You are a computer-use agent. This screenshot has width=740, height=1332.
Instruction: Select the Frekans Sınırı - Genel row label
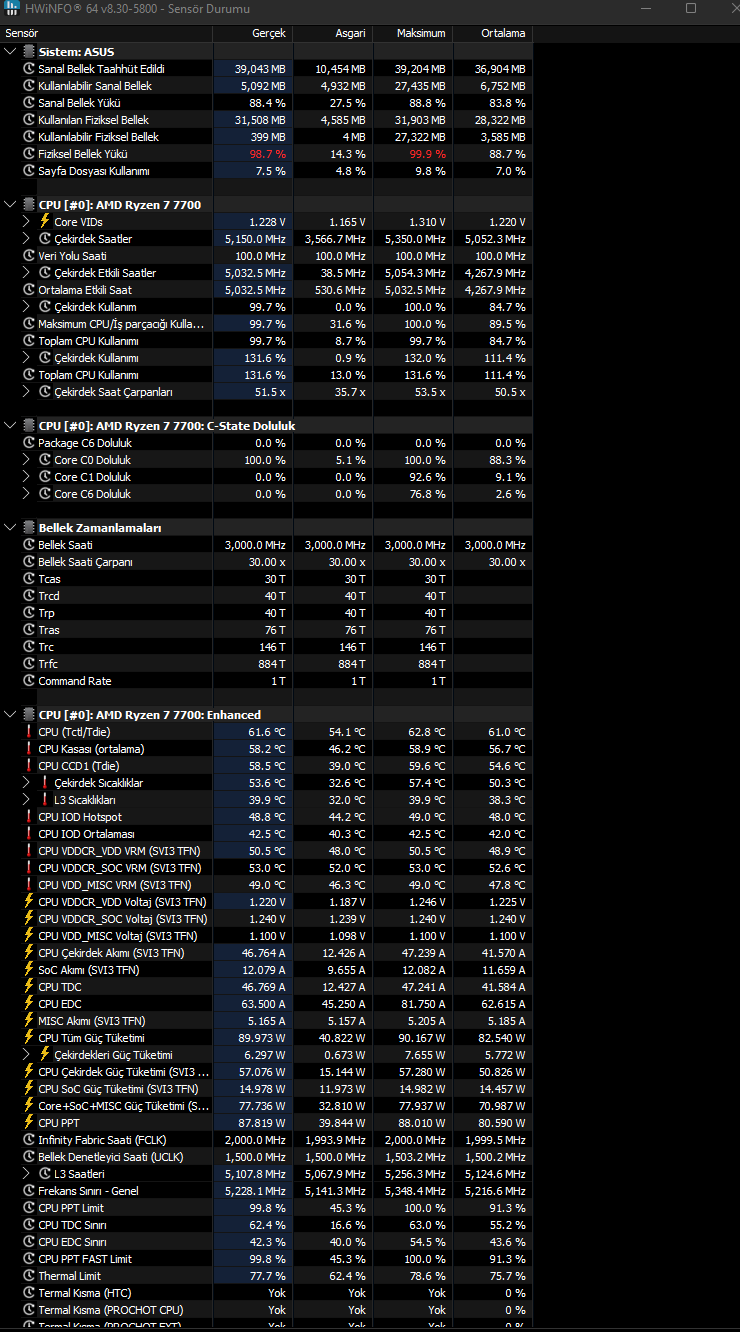point(88,1191)
